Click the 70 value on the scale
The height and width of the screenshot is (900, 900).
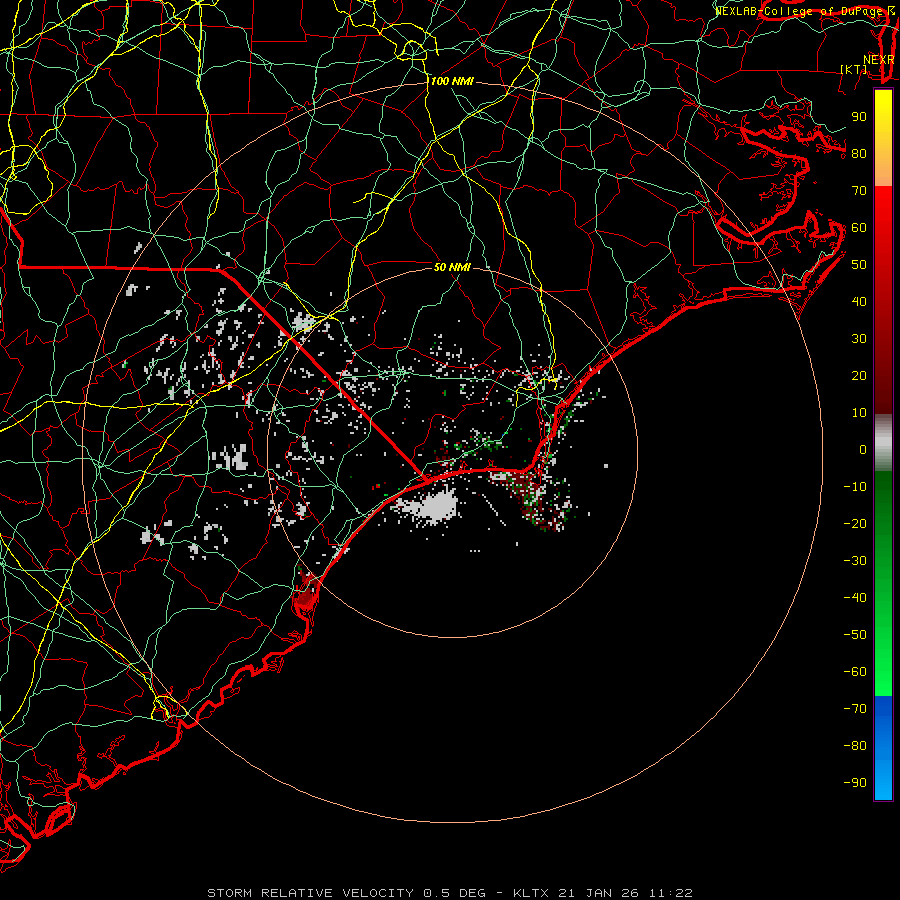pyautogui.click(x=859, y=191)
